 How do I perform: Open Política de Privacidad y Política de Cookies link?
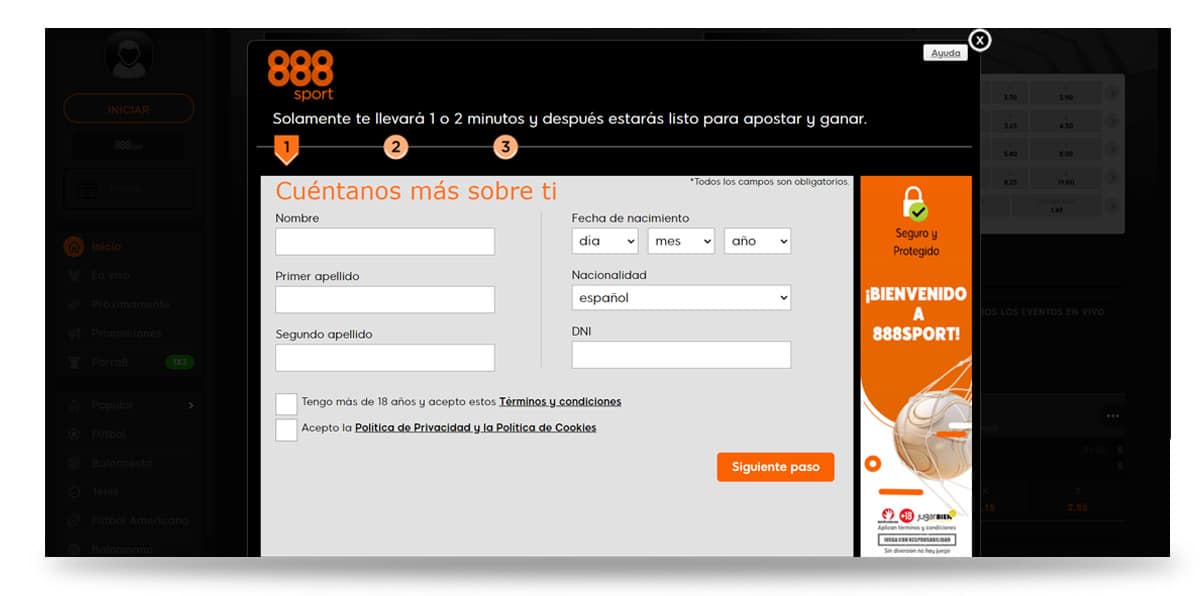476,428
